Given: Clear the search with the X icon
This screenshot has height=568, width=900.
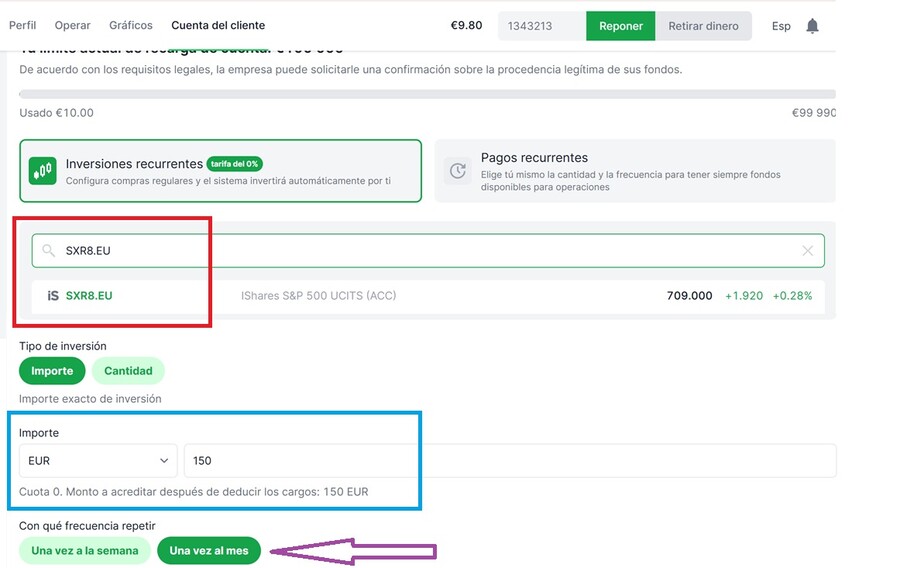Looking at the screenshot, I should (808, 251).
